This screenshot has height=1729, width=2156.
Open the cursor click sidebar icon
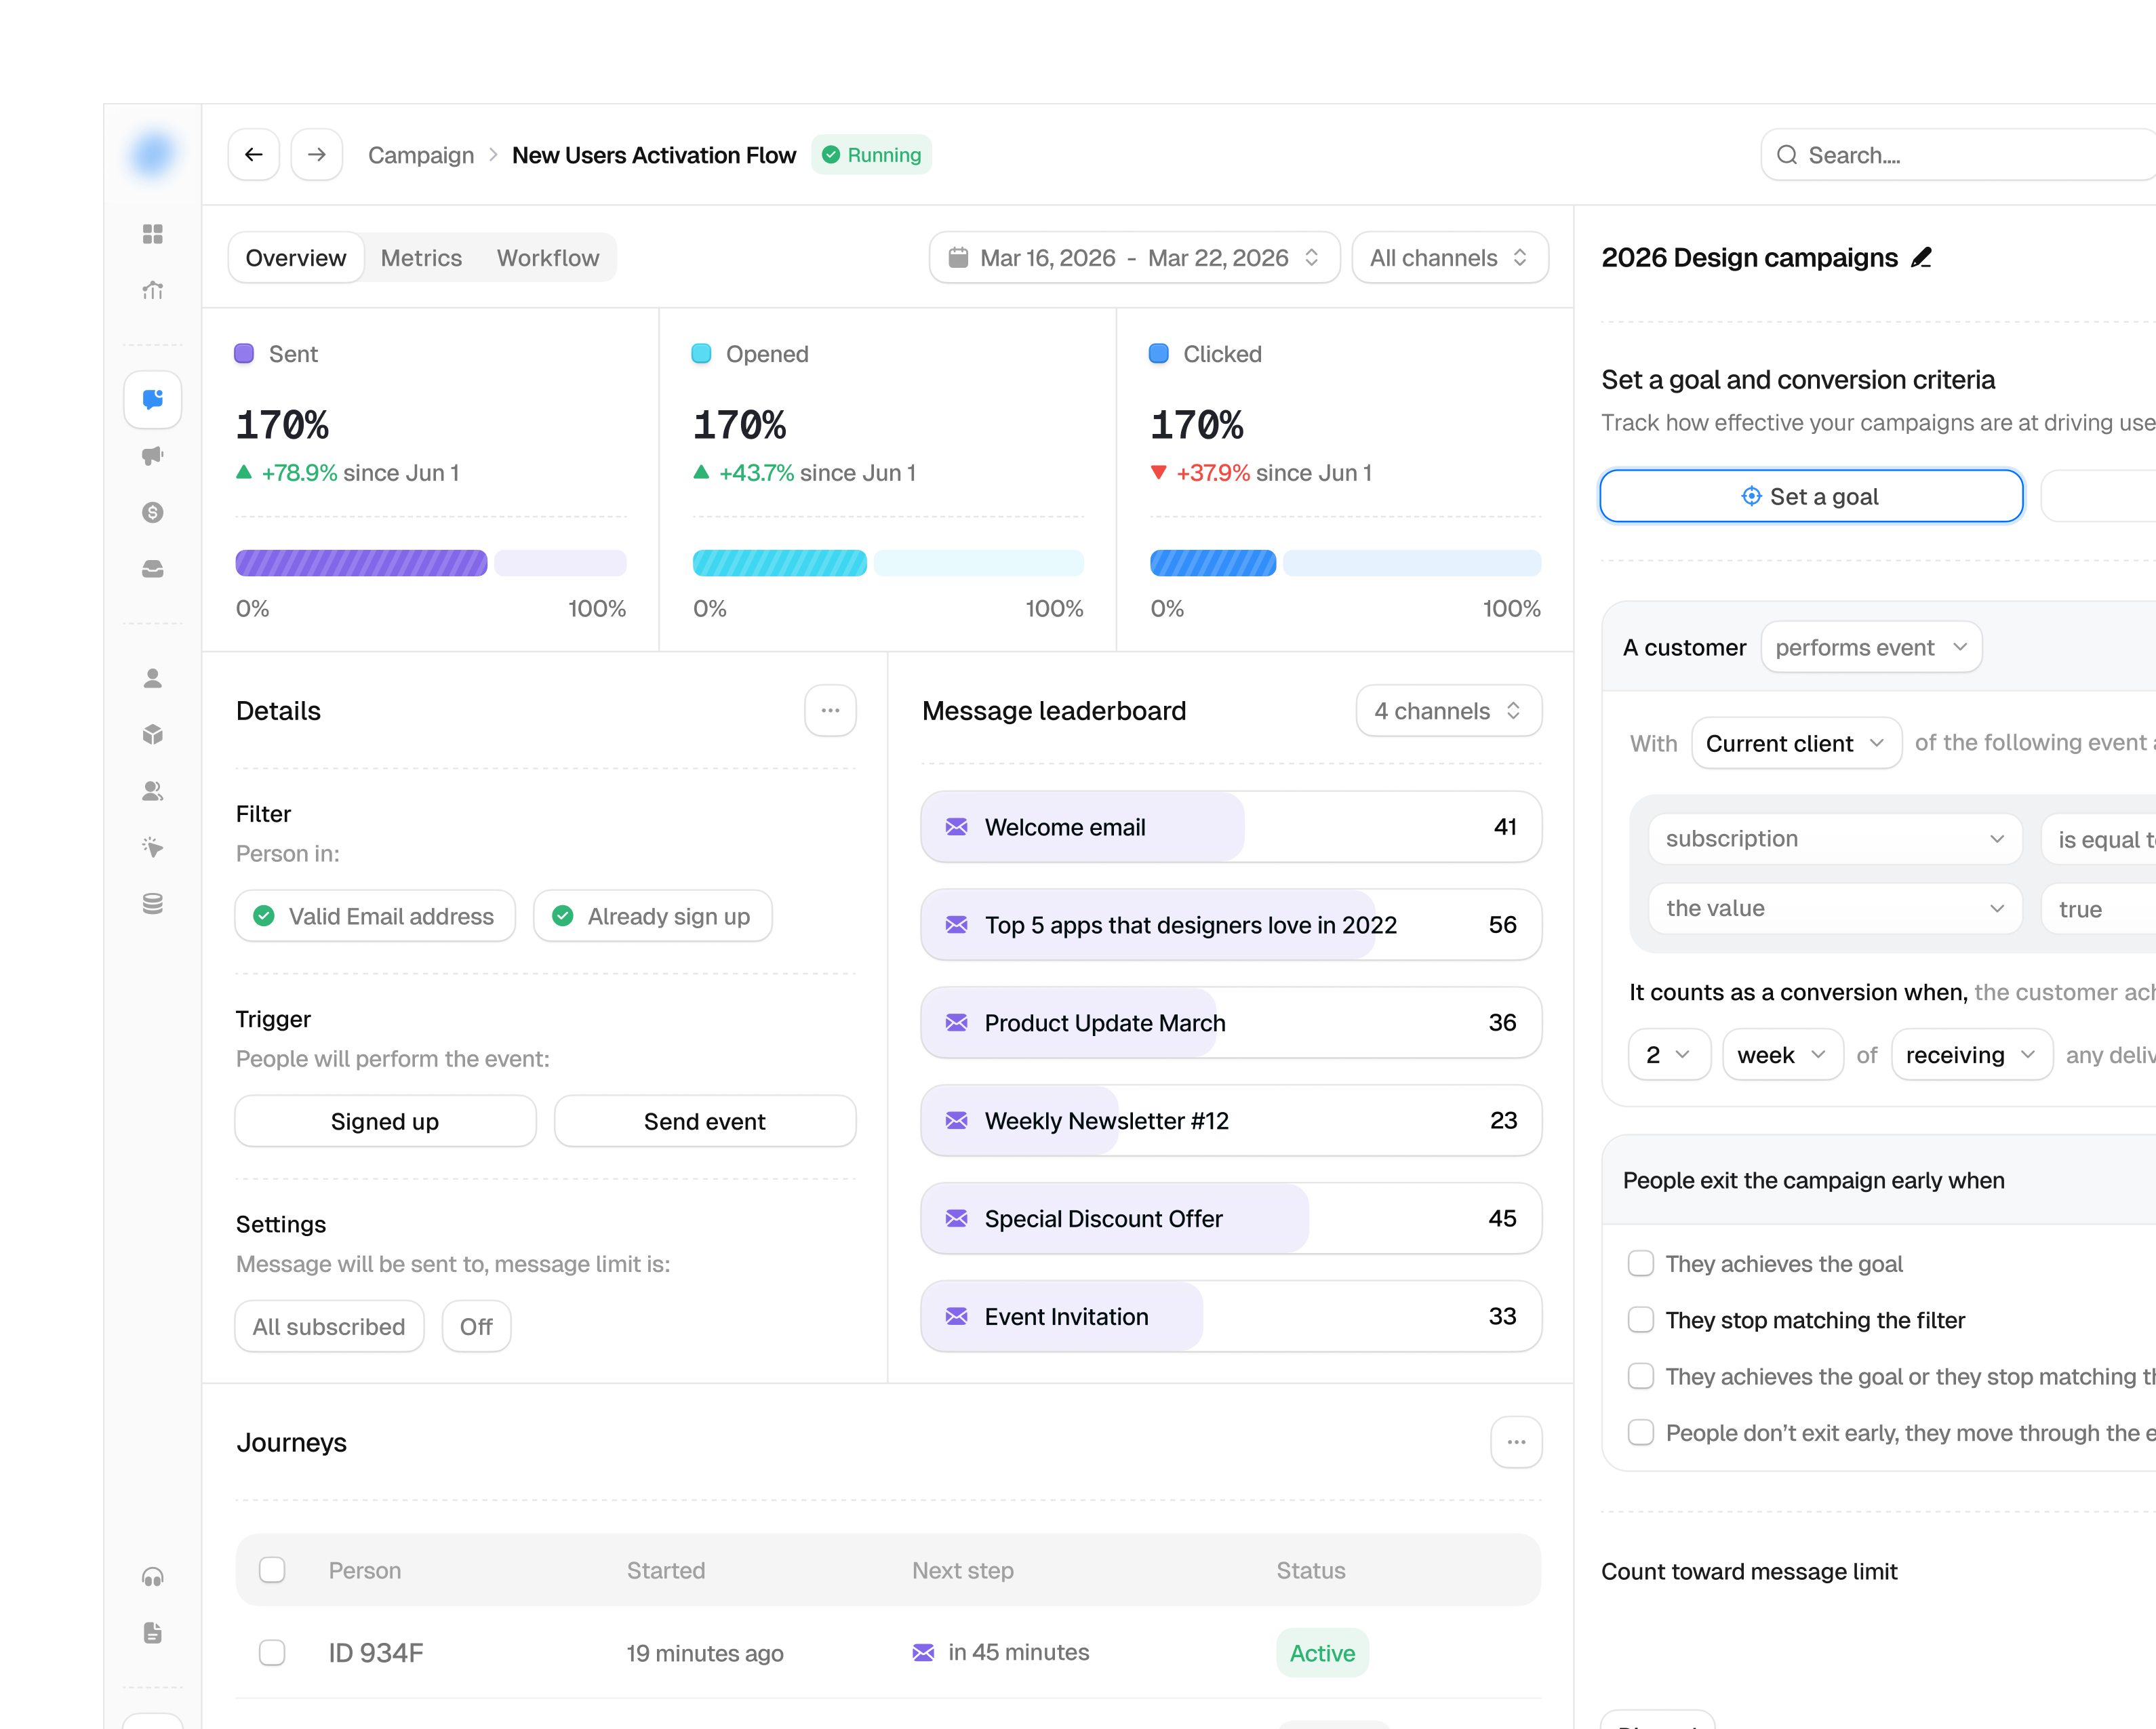152,847
